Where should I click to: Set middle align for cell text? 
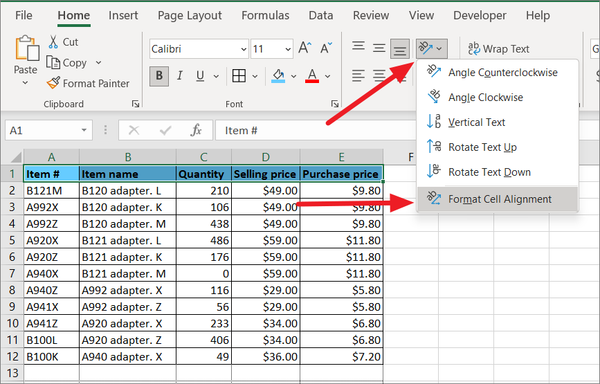[379, 48]
